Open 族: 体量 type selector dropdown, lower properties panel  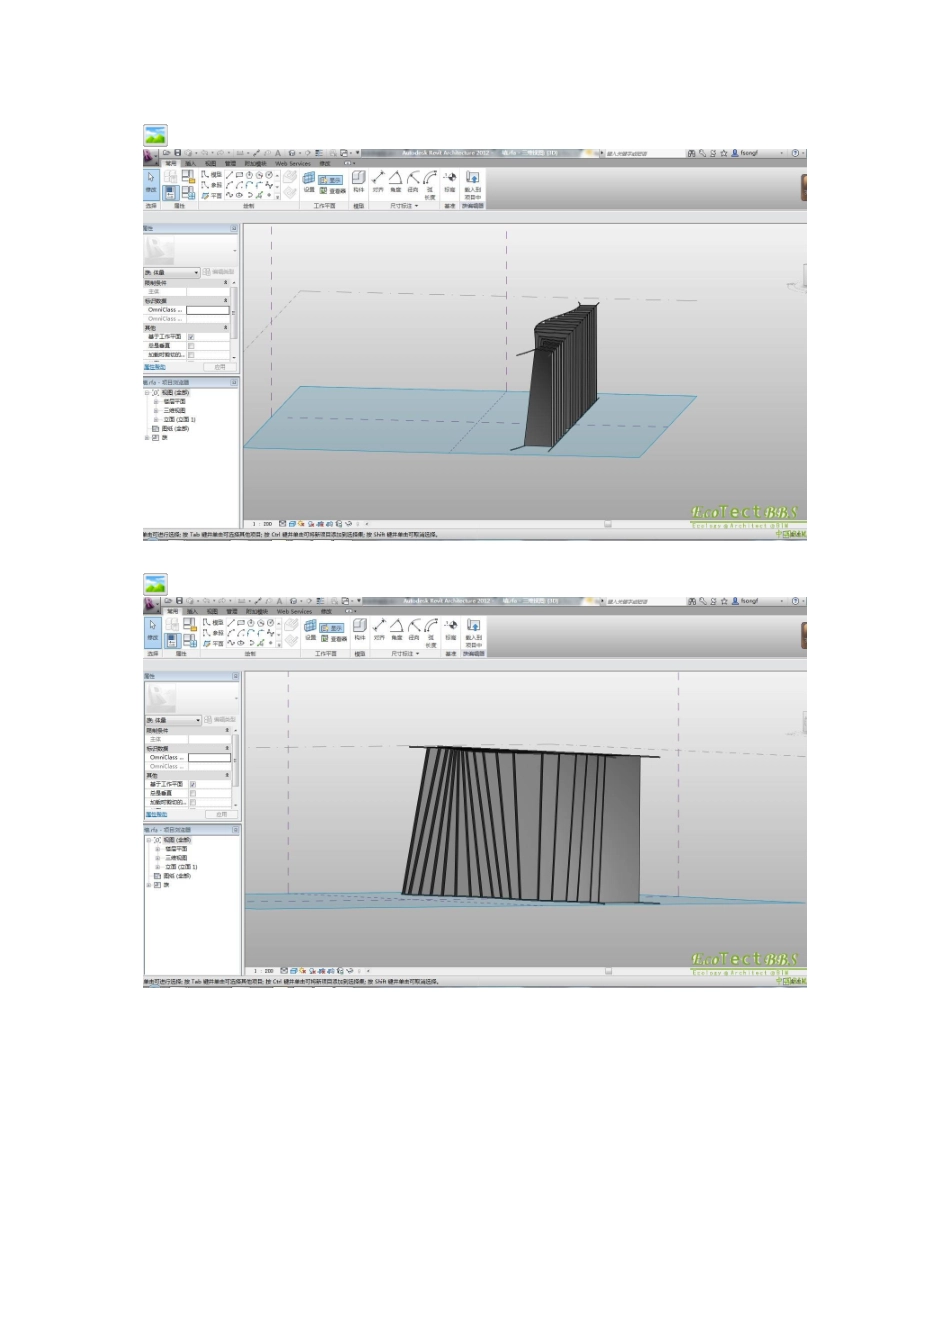pyautogui.click(x=173, y=720)
